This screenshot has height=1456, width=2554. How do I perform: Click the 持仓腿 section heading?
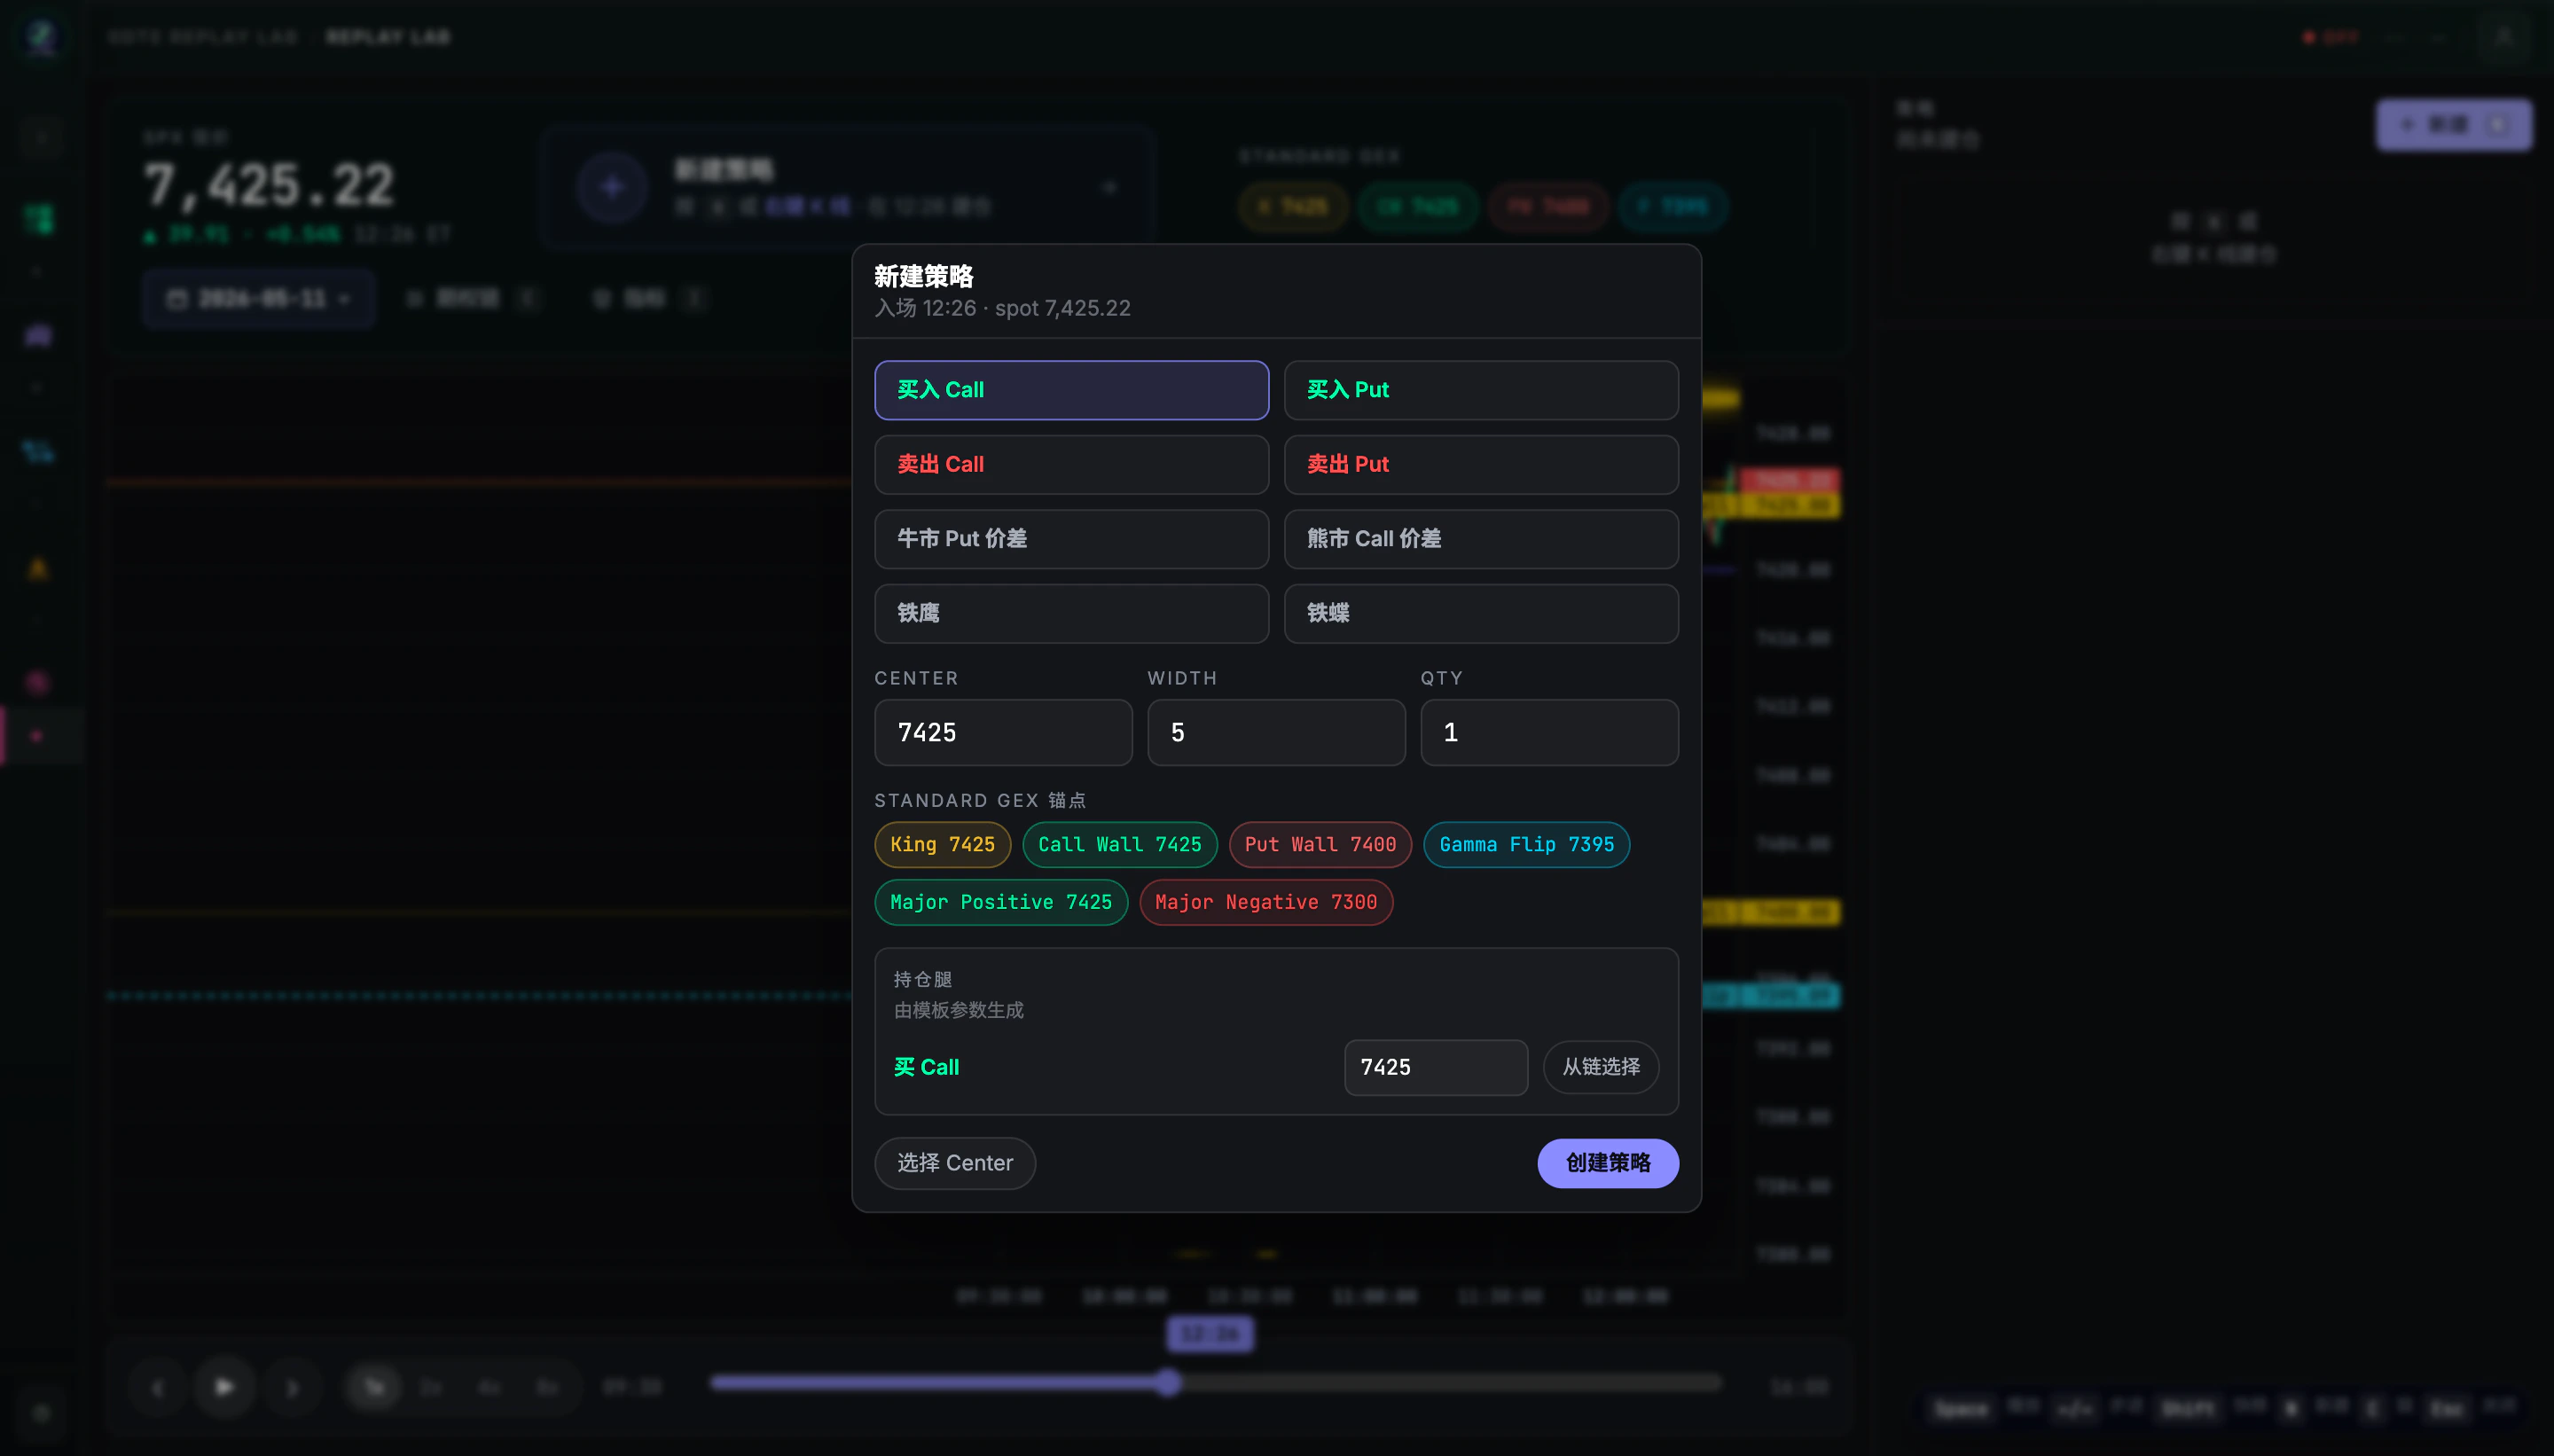923,980
